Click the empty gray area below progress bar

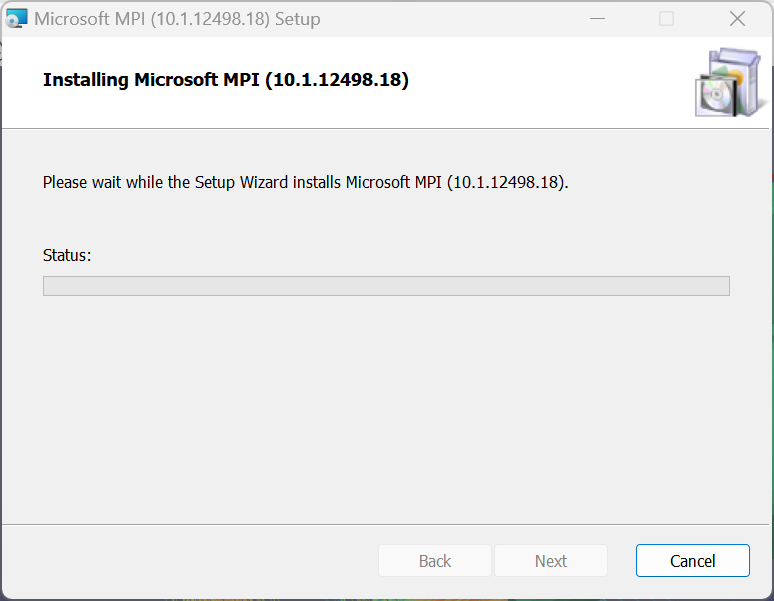tap(386, 410)
